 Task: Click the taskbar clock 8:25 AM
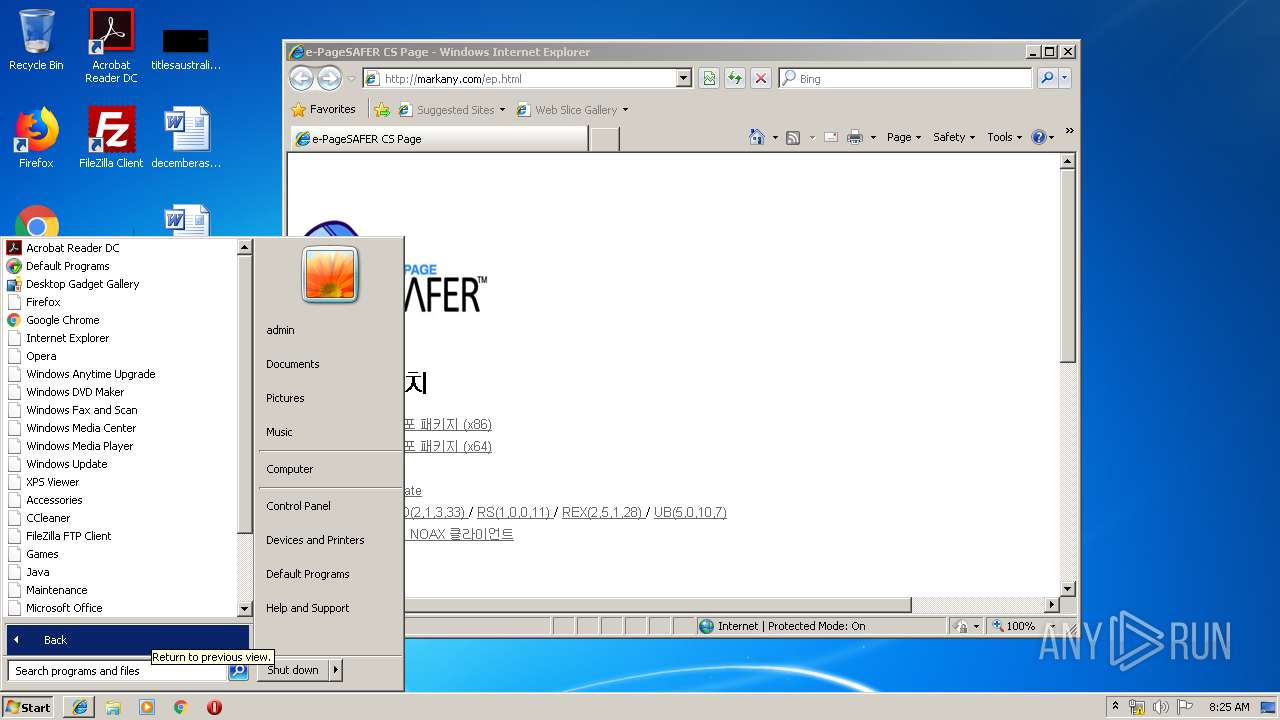coord(1229,707)
